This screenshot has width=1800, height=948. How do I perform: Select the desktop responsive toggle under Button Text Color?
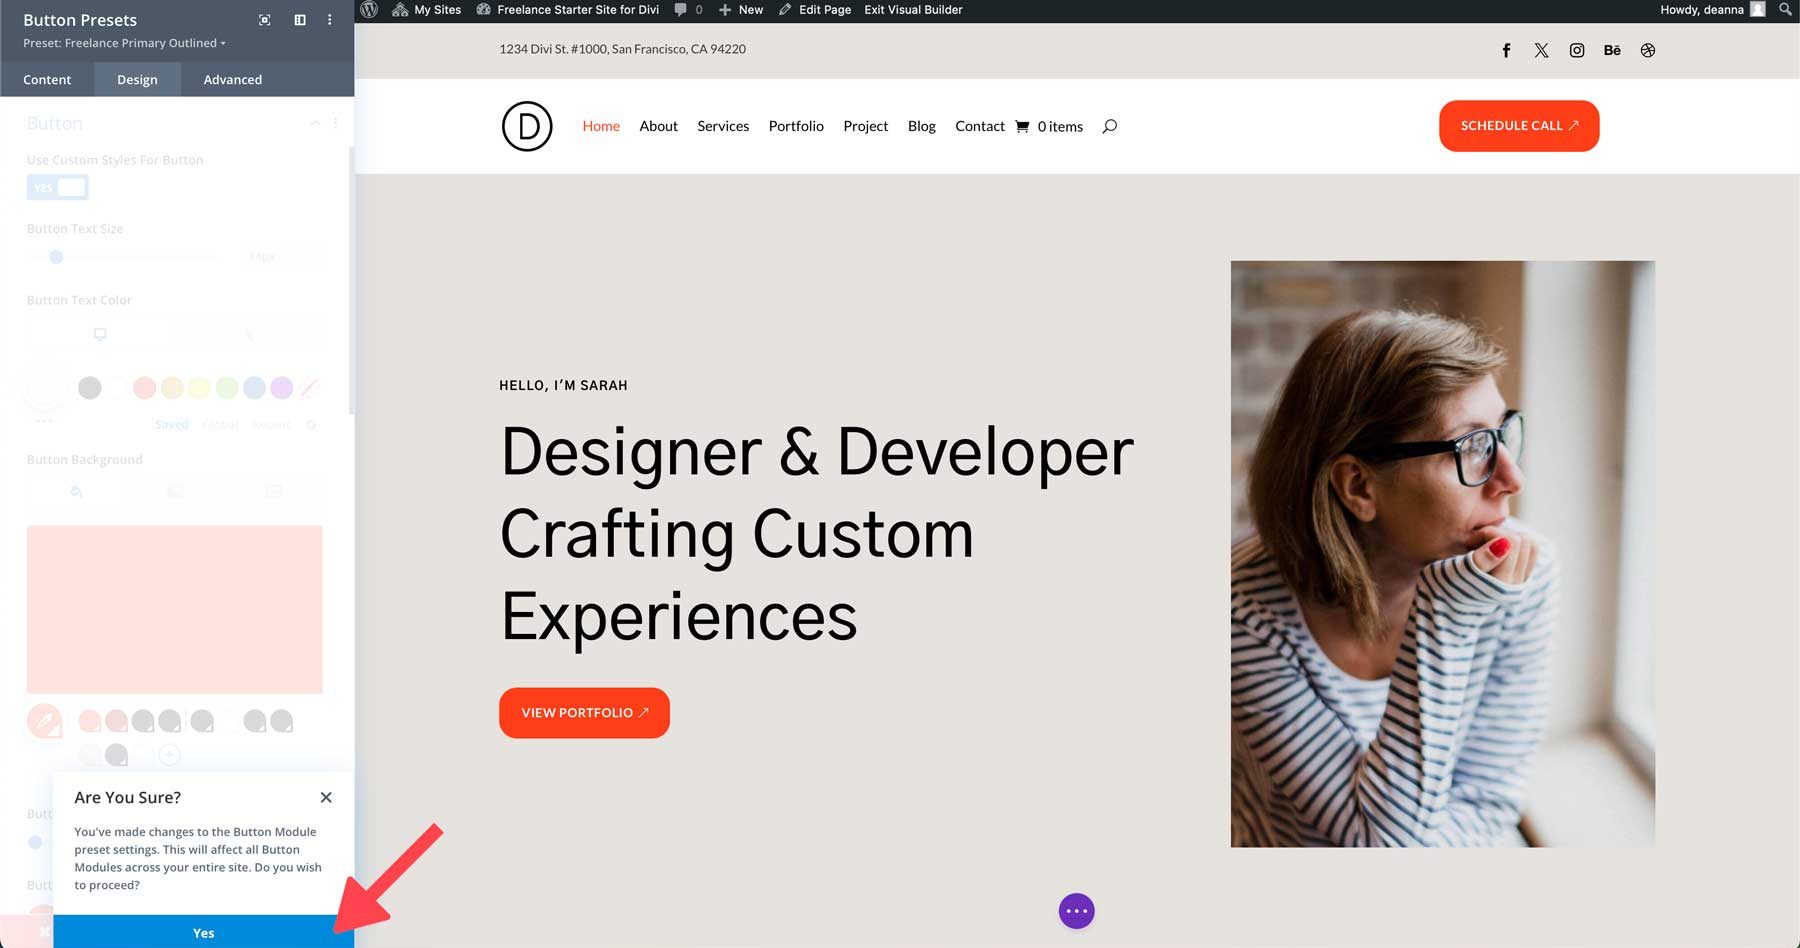[x=100, y=333]
